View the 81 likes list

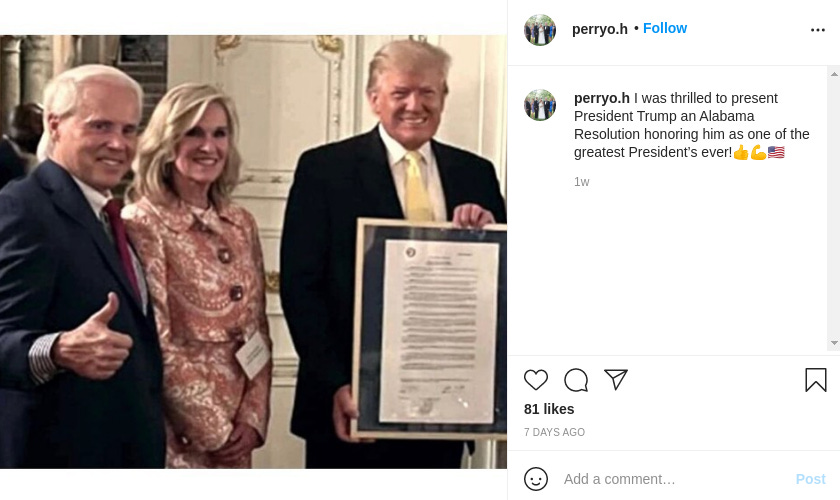[x=549, y=409]
